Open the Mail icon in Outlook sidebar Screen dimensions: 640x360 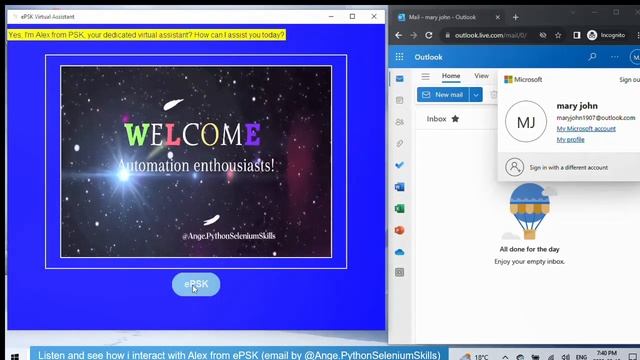(x=400, y=78)
